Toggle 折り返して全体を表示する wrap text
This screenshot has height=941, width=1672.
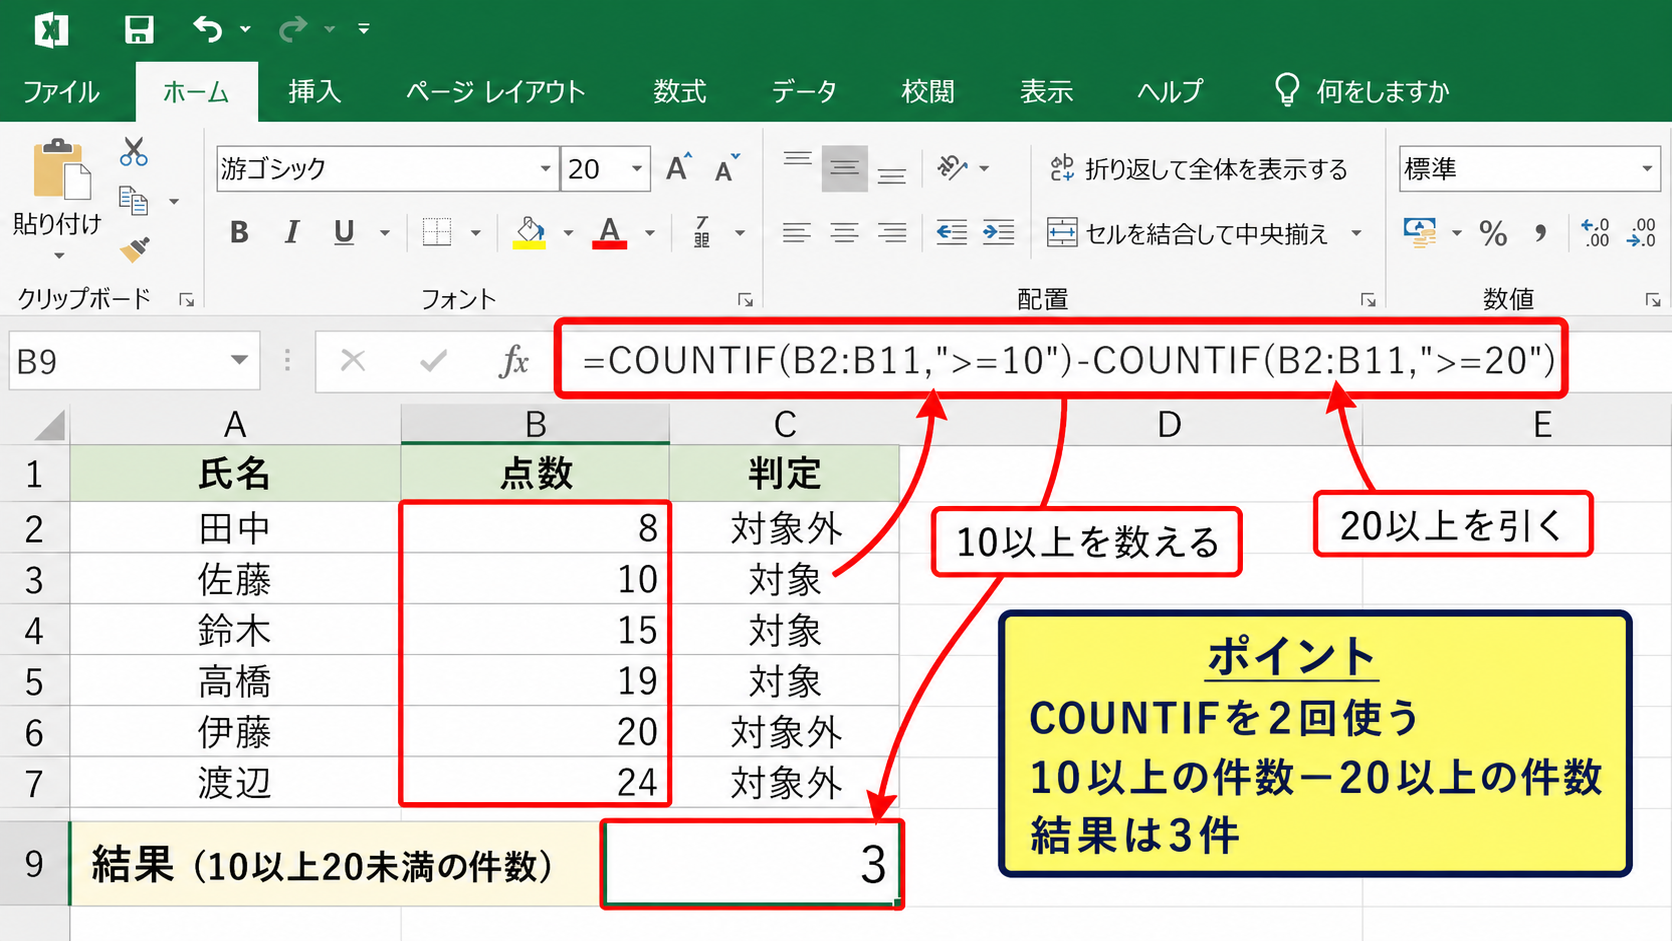(1198, 169)
